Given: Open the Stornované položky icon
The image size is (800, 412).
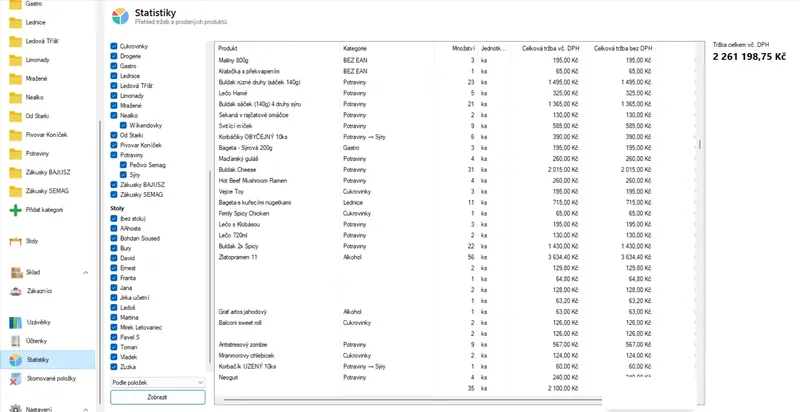Looking at the screenshot, I should tap(16, 379).
